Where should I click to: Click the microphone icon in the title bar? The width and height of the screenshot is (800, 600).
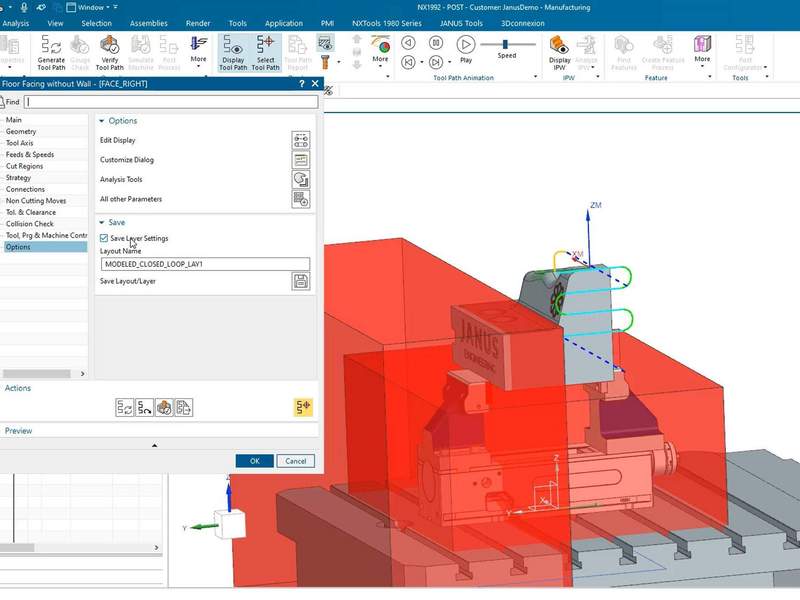[24, 7]
